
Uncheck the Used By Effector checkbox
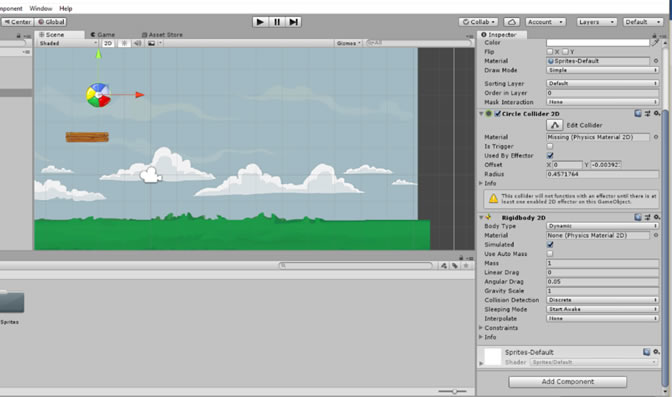[x=550, y=156]
